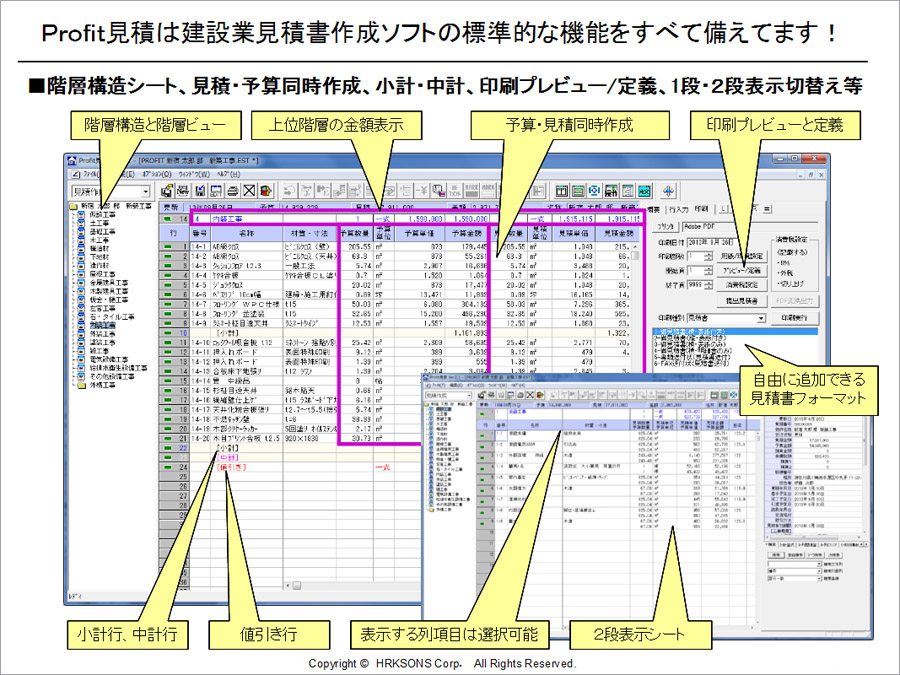Select 土工事 in the tree
This screenshot has width=900, height=675.
[99, 223]
